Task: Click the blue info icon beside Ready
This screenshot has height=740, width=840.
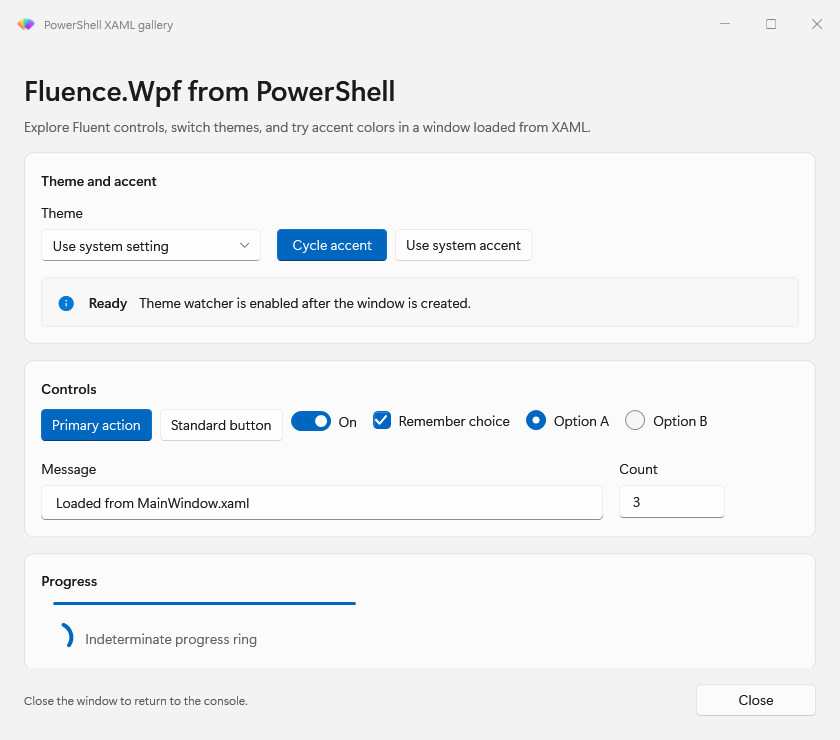Action: coord(66,303)
